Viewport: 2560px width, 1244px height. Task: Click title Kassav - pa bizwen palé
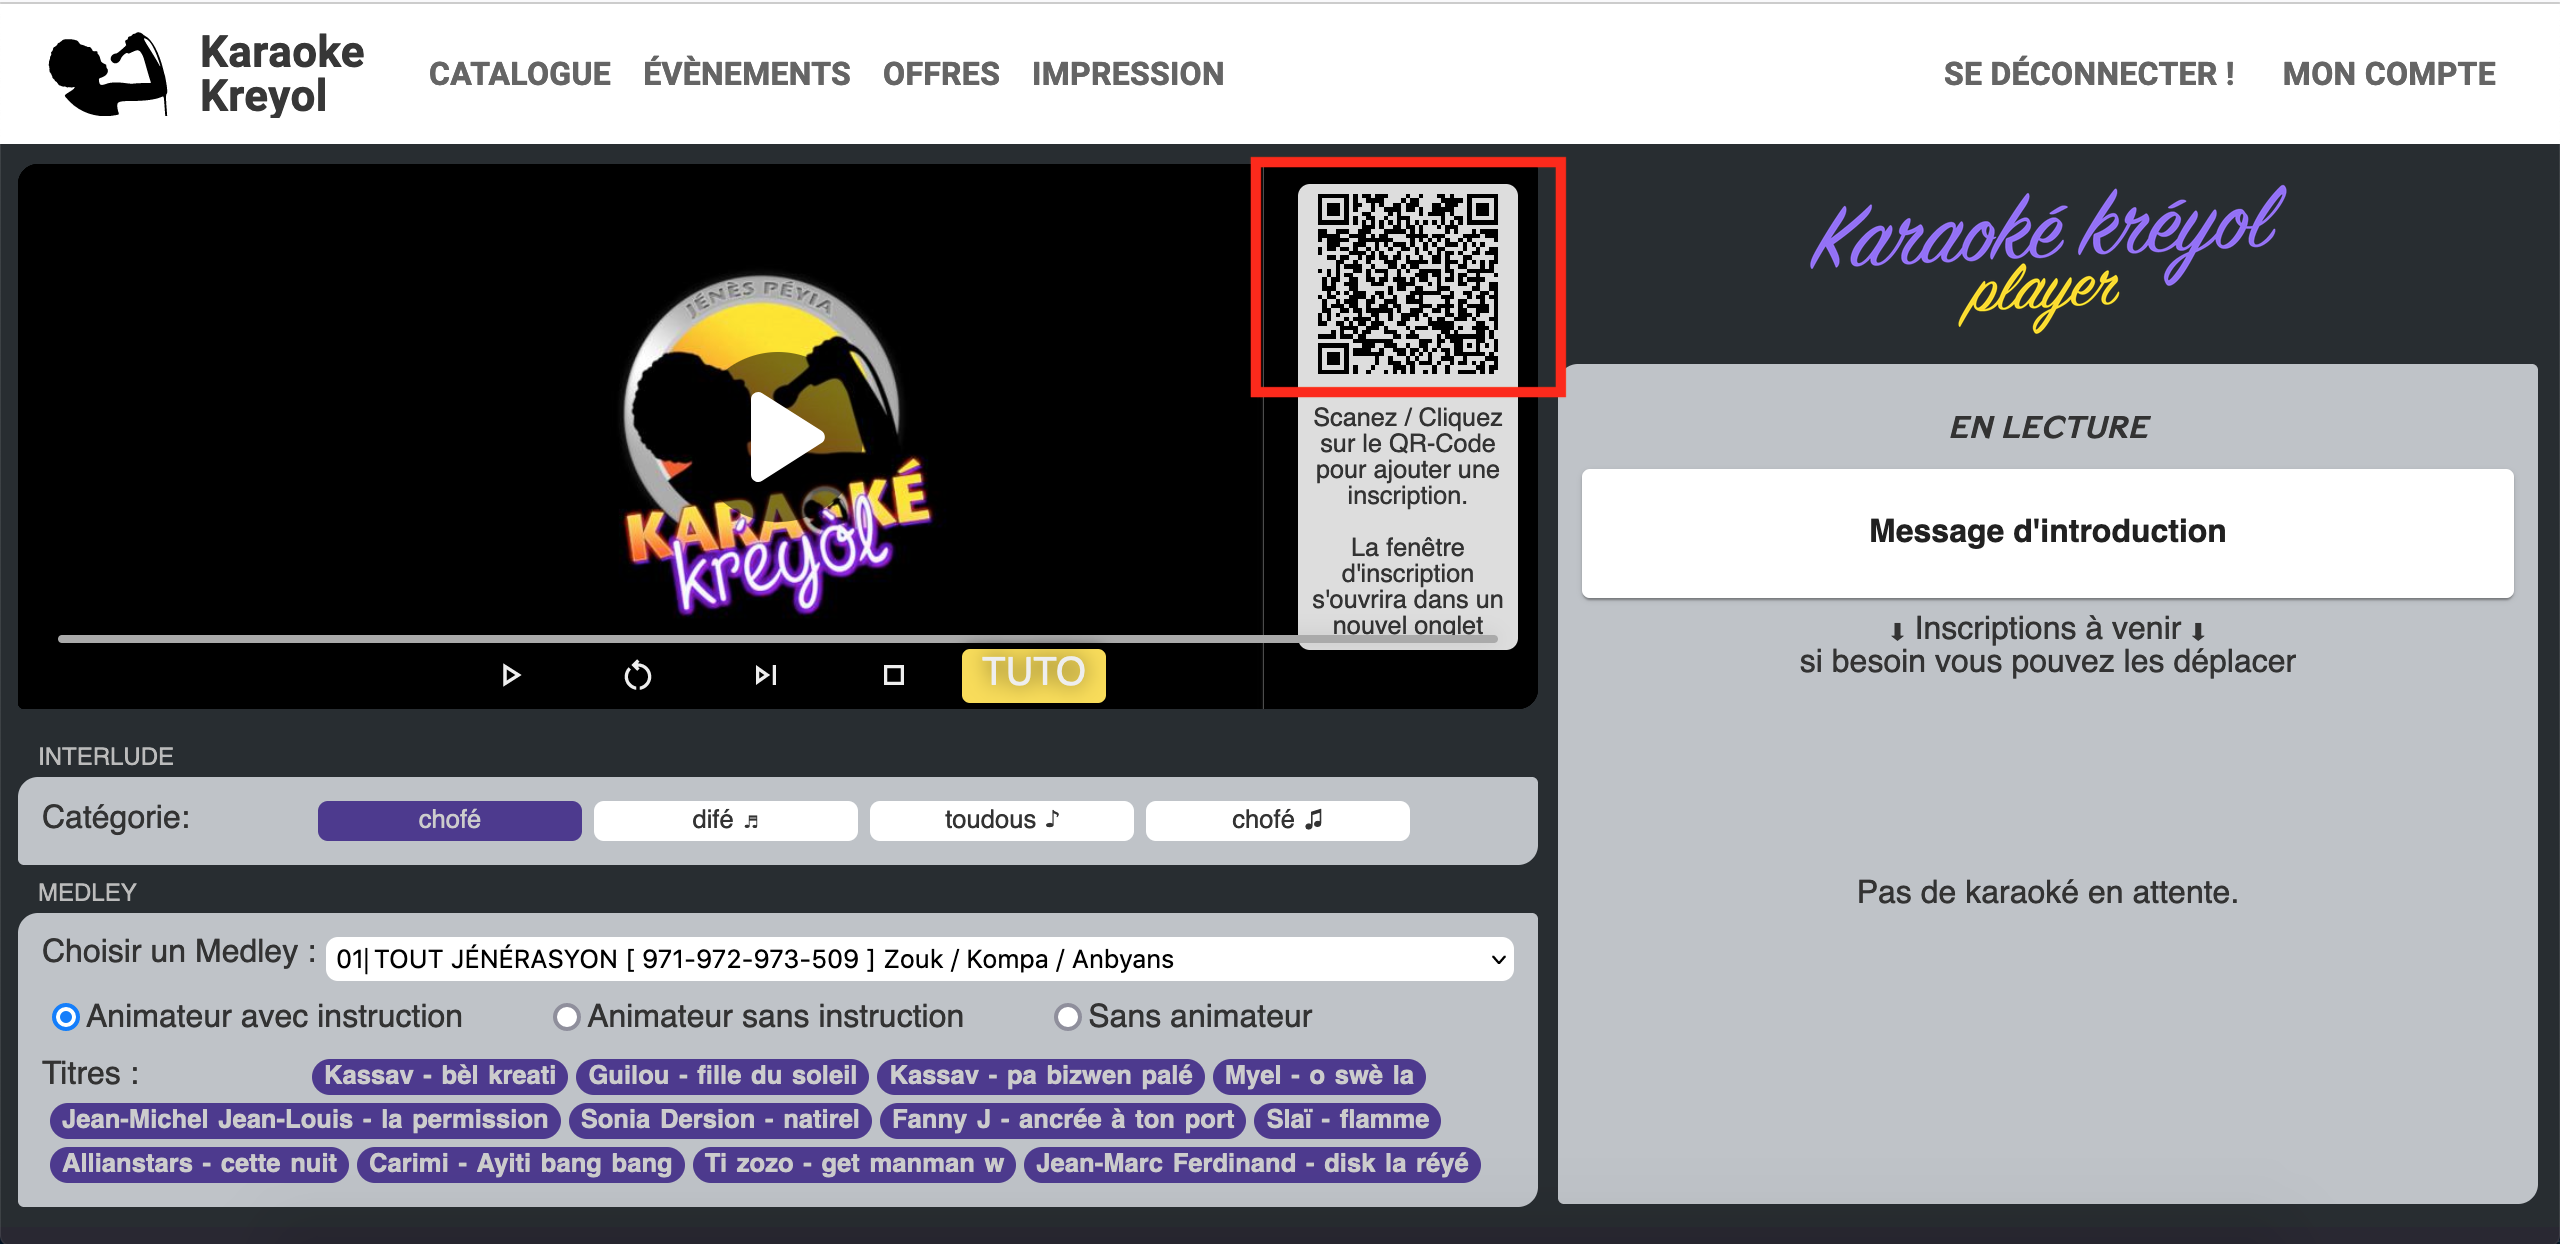[x=1041, y=1076]
